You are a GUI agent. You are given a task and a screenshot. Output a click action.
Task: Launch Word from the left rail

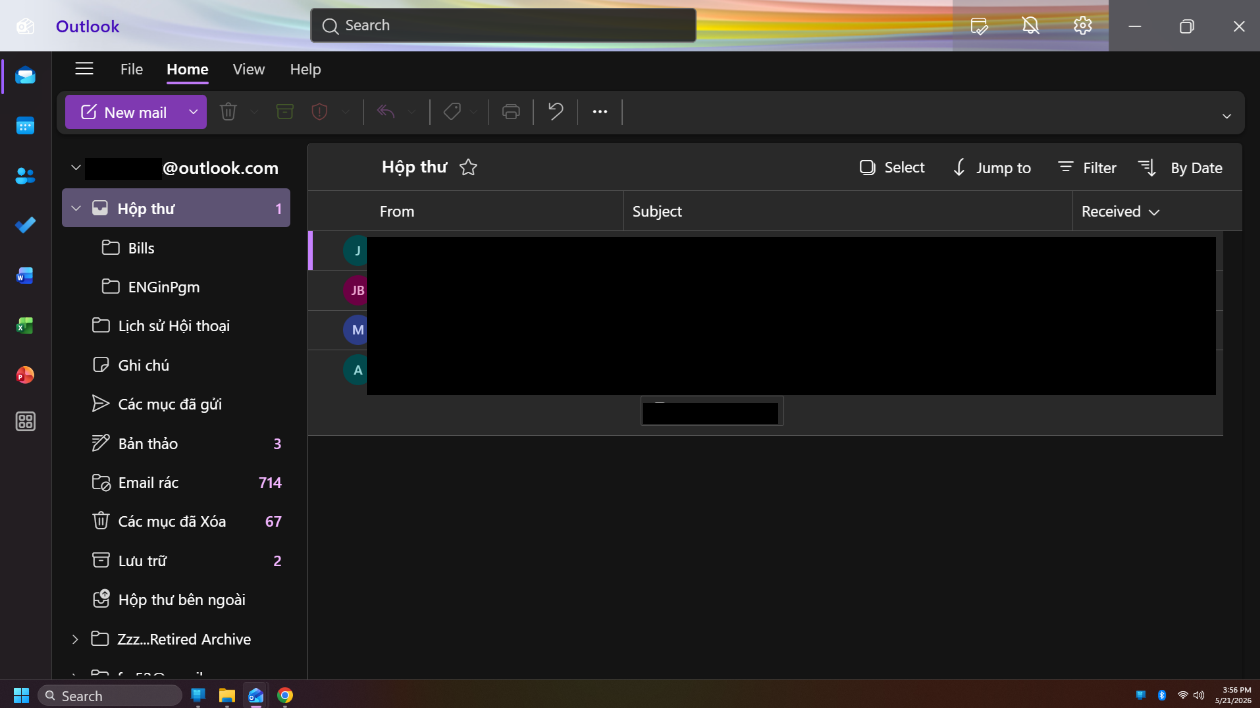pos(25,276)
